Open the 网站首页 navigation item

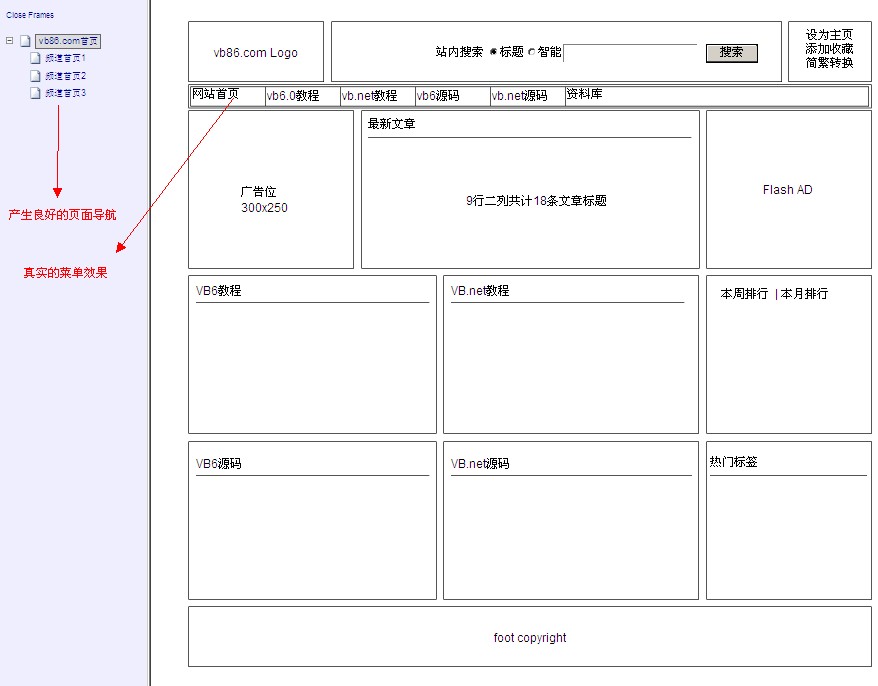click(215, 94)
